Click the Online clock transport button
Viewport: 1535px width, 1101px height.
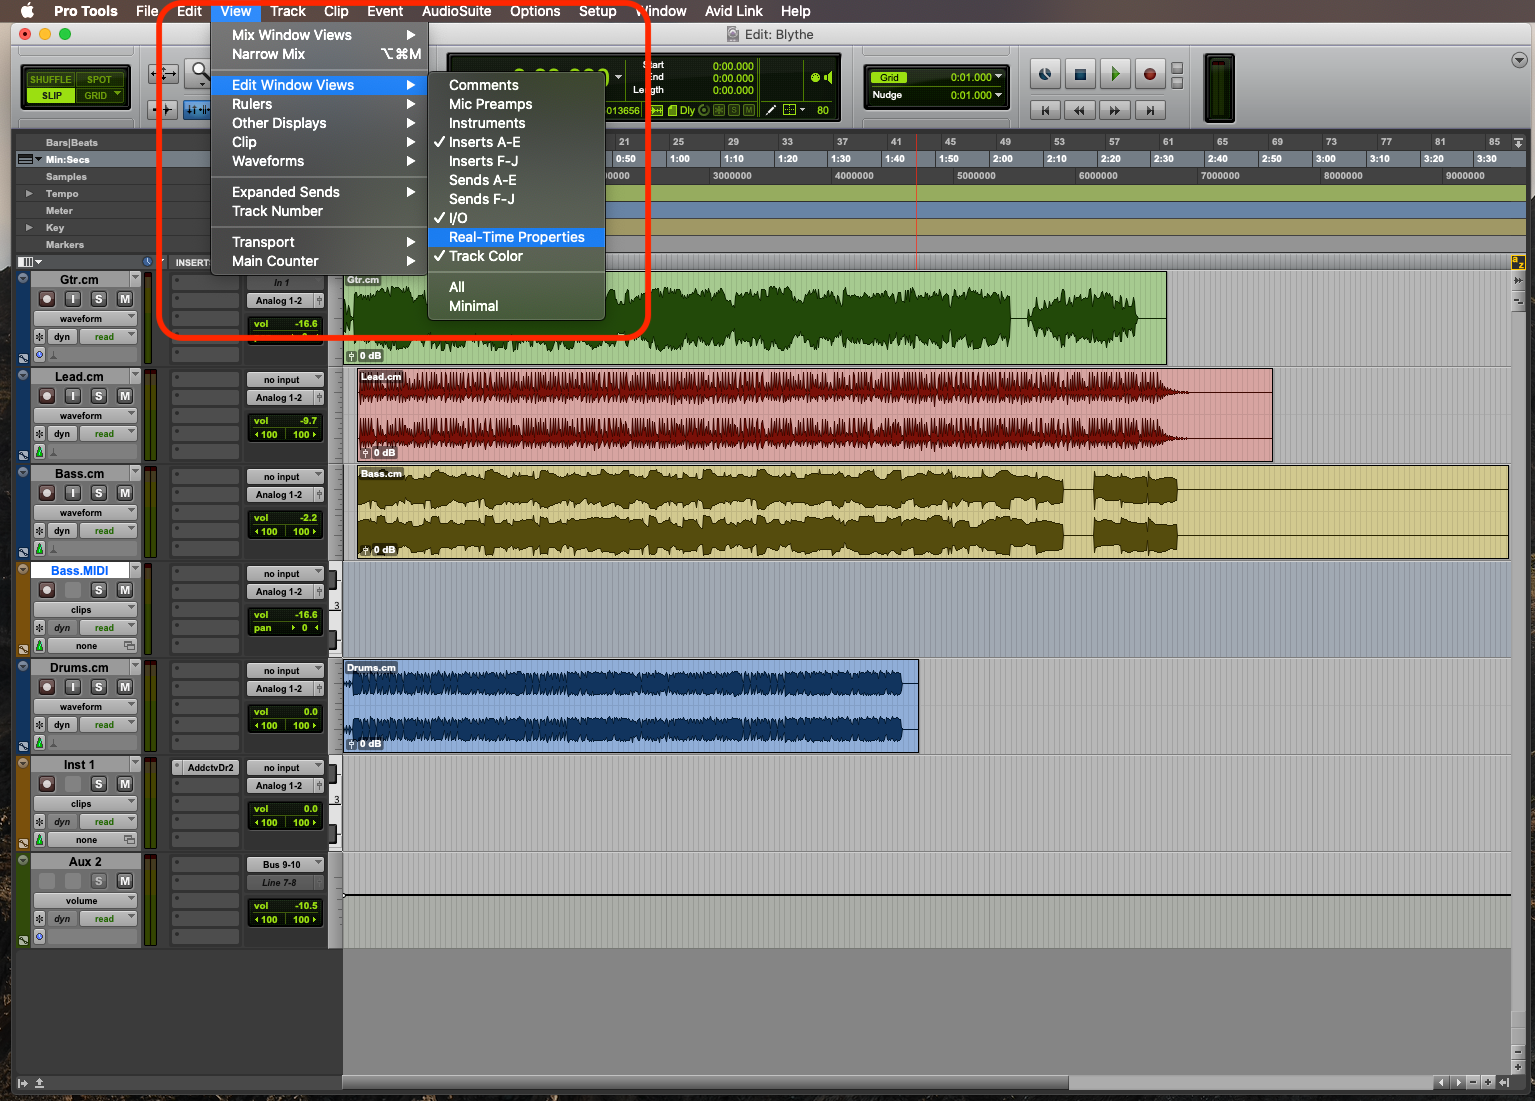(x=1045, y=74)
